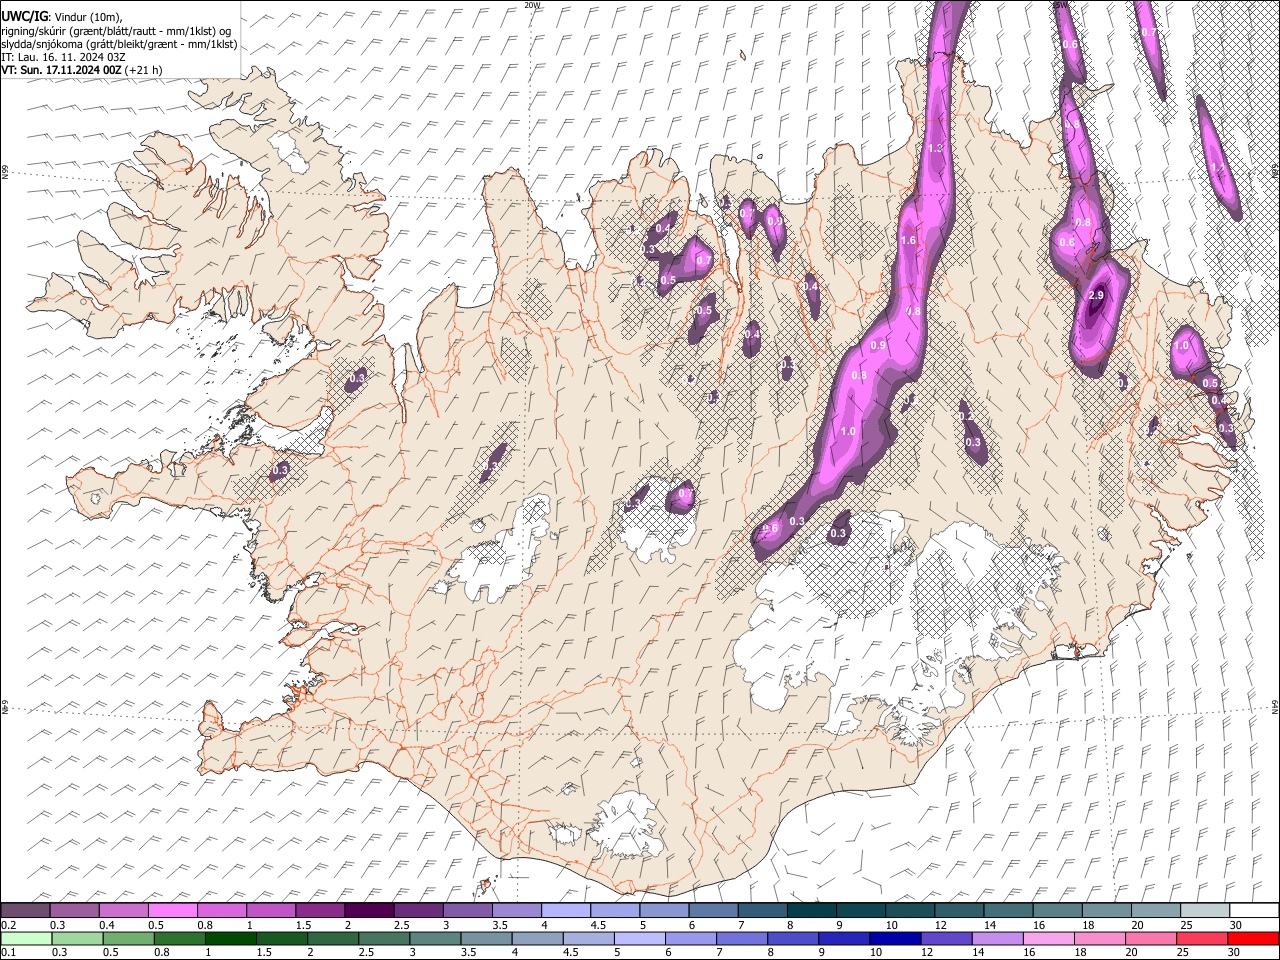Viewport: 1280px width, 960px height.
Task: Click the medium green 0.5 rain swatch
Action: (128, 938)
